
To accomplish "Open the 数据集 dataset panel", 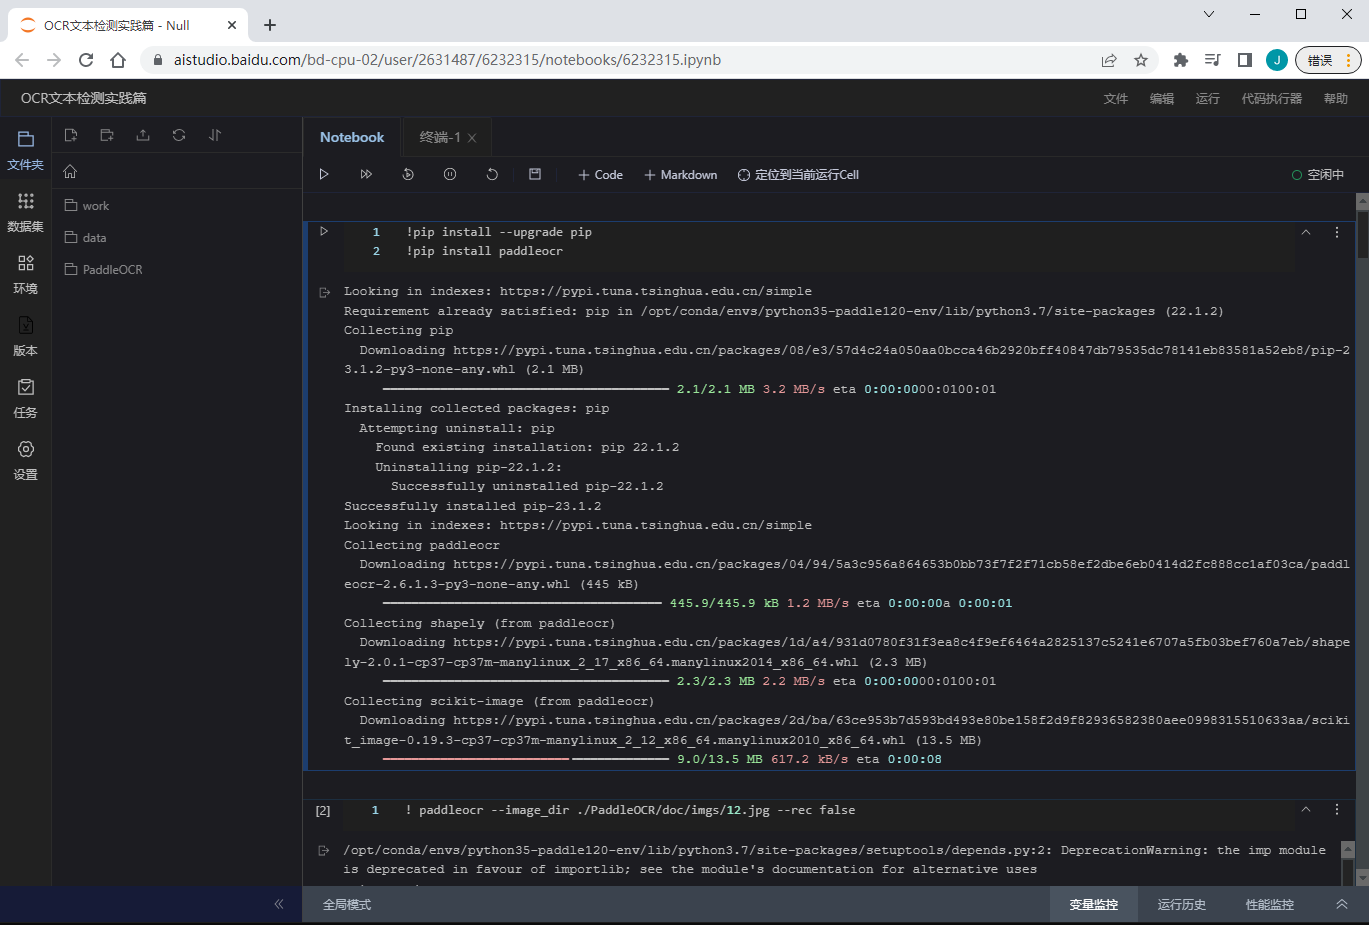I will pos(25,212).
